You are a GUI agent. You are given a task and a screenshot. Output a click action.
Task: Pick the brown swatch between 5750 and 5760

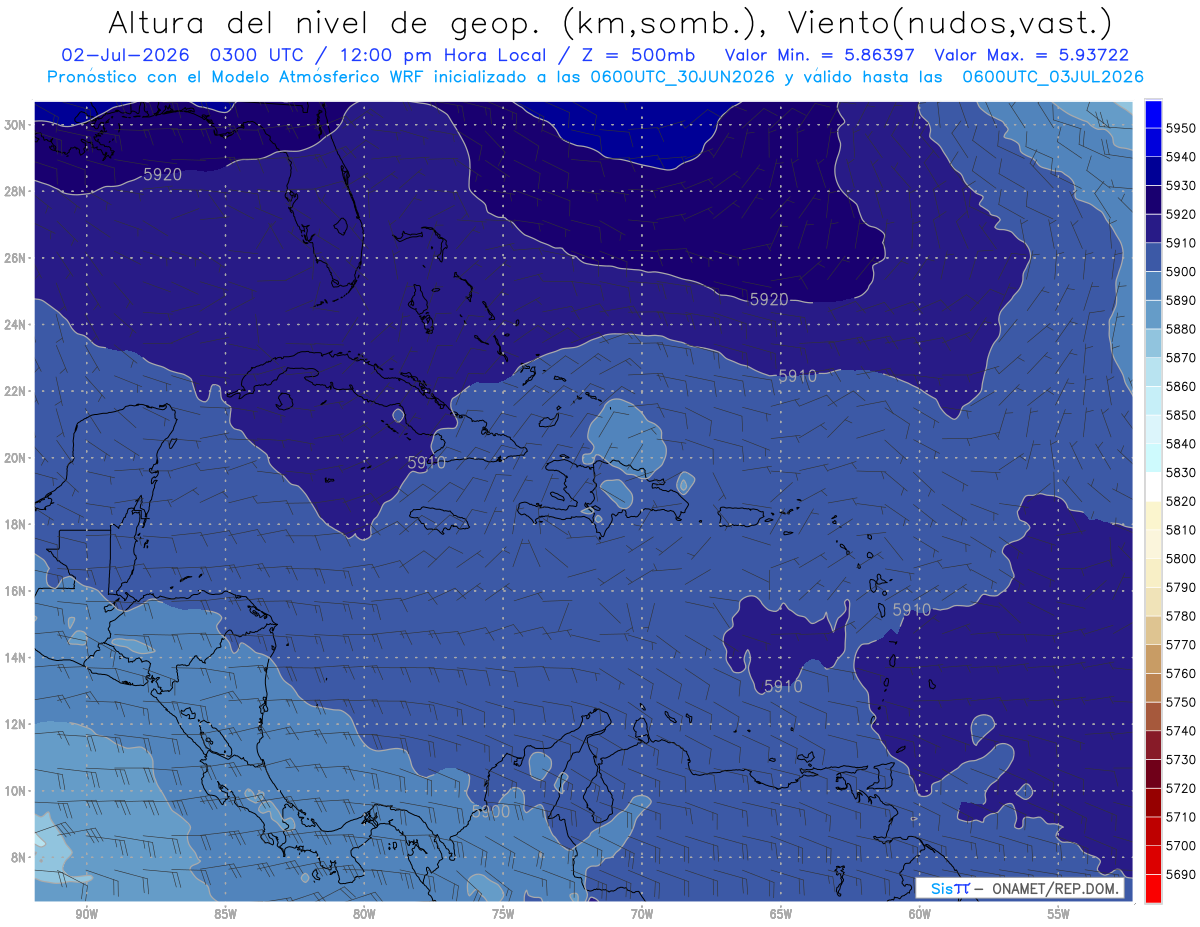[x=1153, y=687]
